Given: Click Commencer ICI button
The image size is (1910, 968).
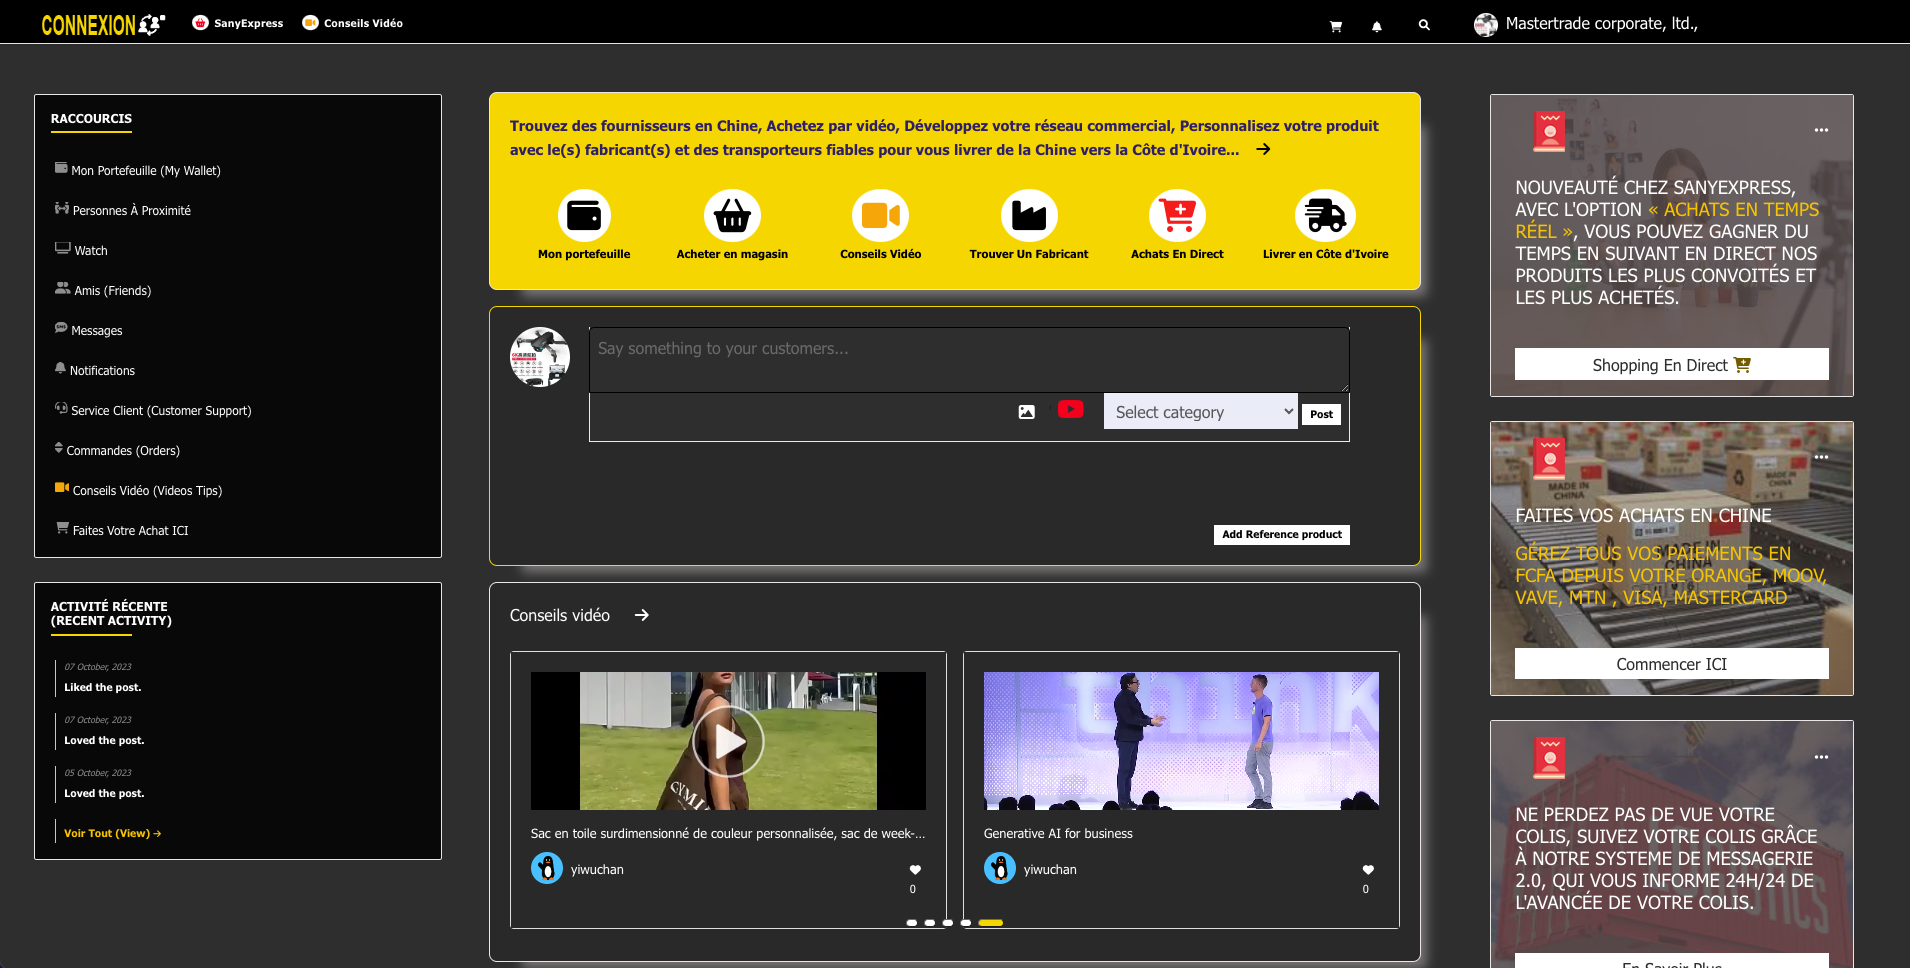Looking at the screenshot, I should (1671, 664).
